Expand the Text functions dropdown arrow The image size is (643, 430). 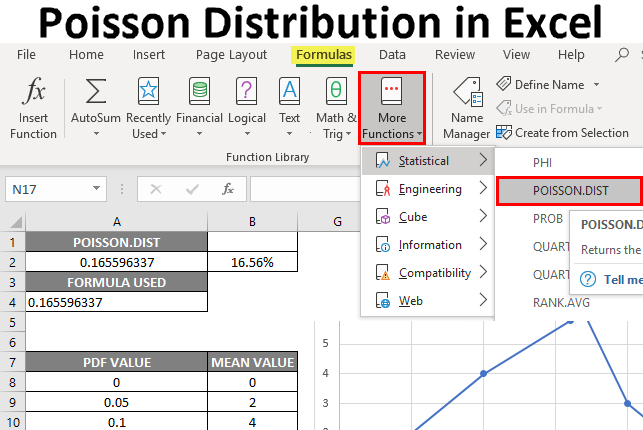coord(290,134)
